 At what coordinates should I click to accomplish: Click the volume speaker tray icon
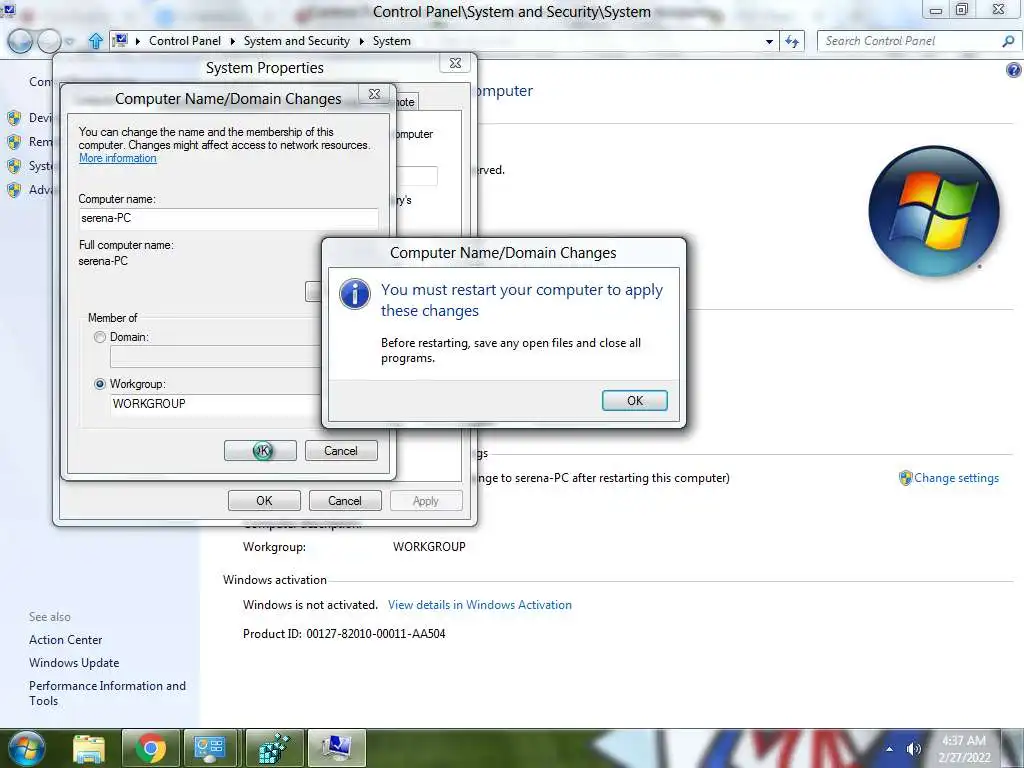tap(913, 749)
